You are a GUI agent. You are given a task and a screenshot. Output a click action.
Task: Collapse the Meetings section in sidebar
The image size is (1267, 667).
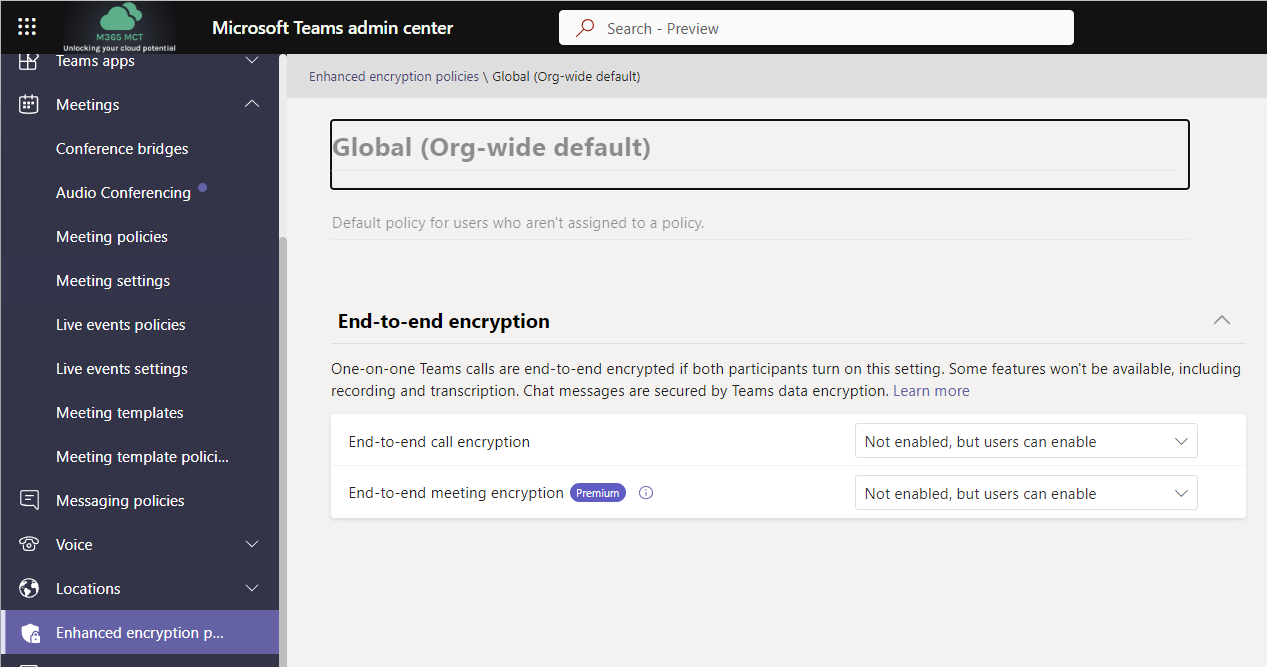pyautogui.click(x=251, y=104)
